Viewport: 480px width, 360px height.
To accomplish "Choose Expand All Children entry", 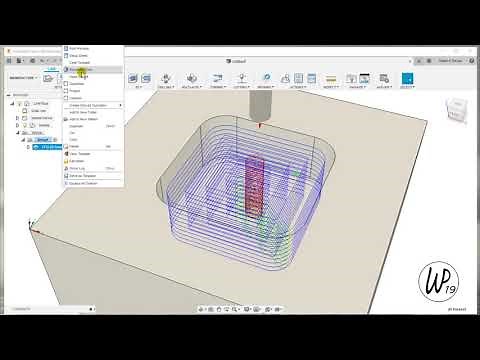I will pos(93,184).
